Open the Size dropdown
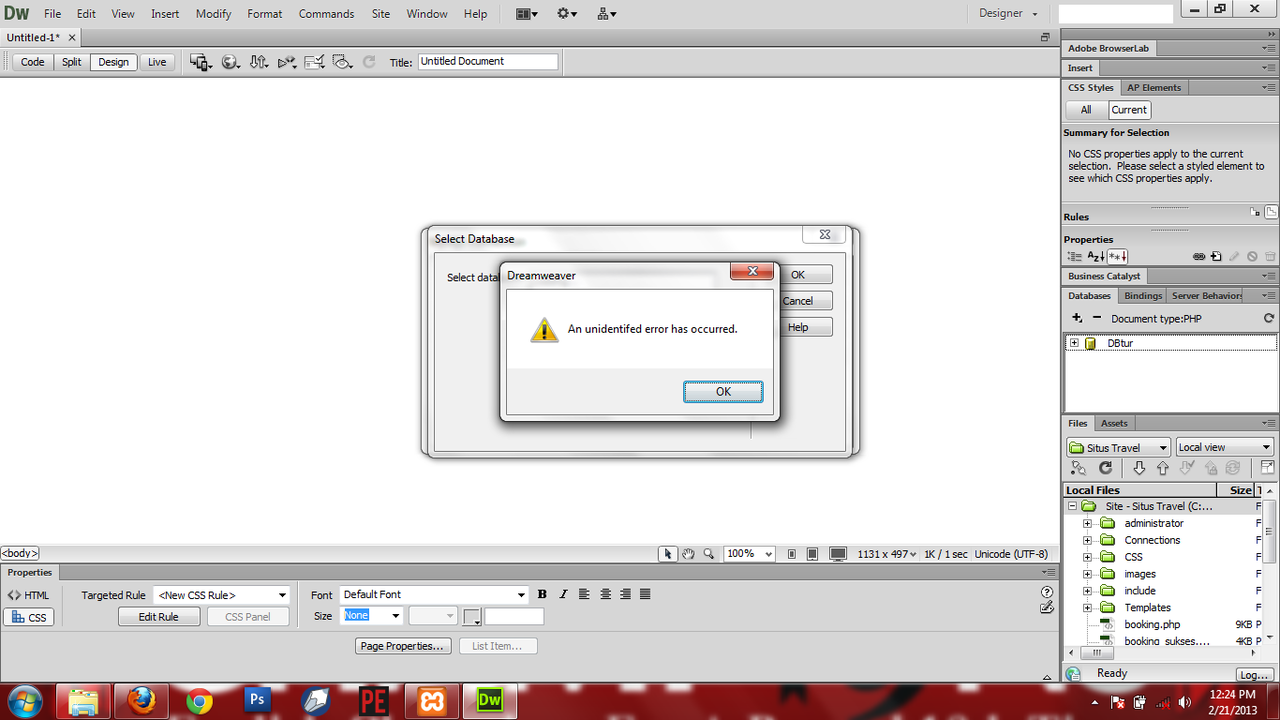 pyautogui.click(x=372, y=616)
